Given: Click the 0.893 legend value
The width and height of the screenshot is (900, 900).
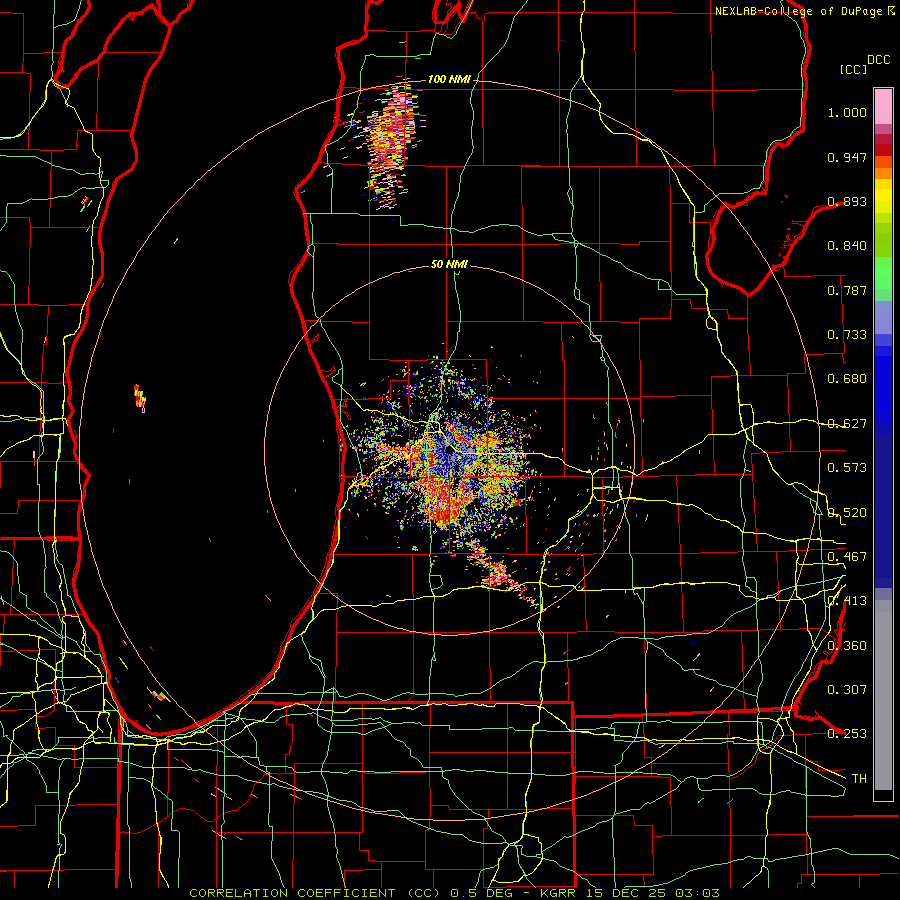Looking at the screenshot, I should (x=847, y=201).
